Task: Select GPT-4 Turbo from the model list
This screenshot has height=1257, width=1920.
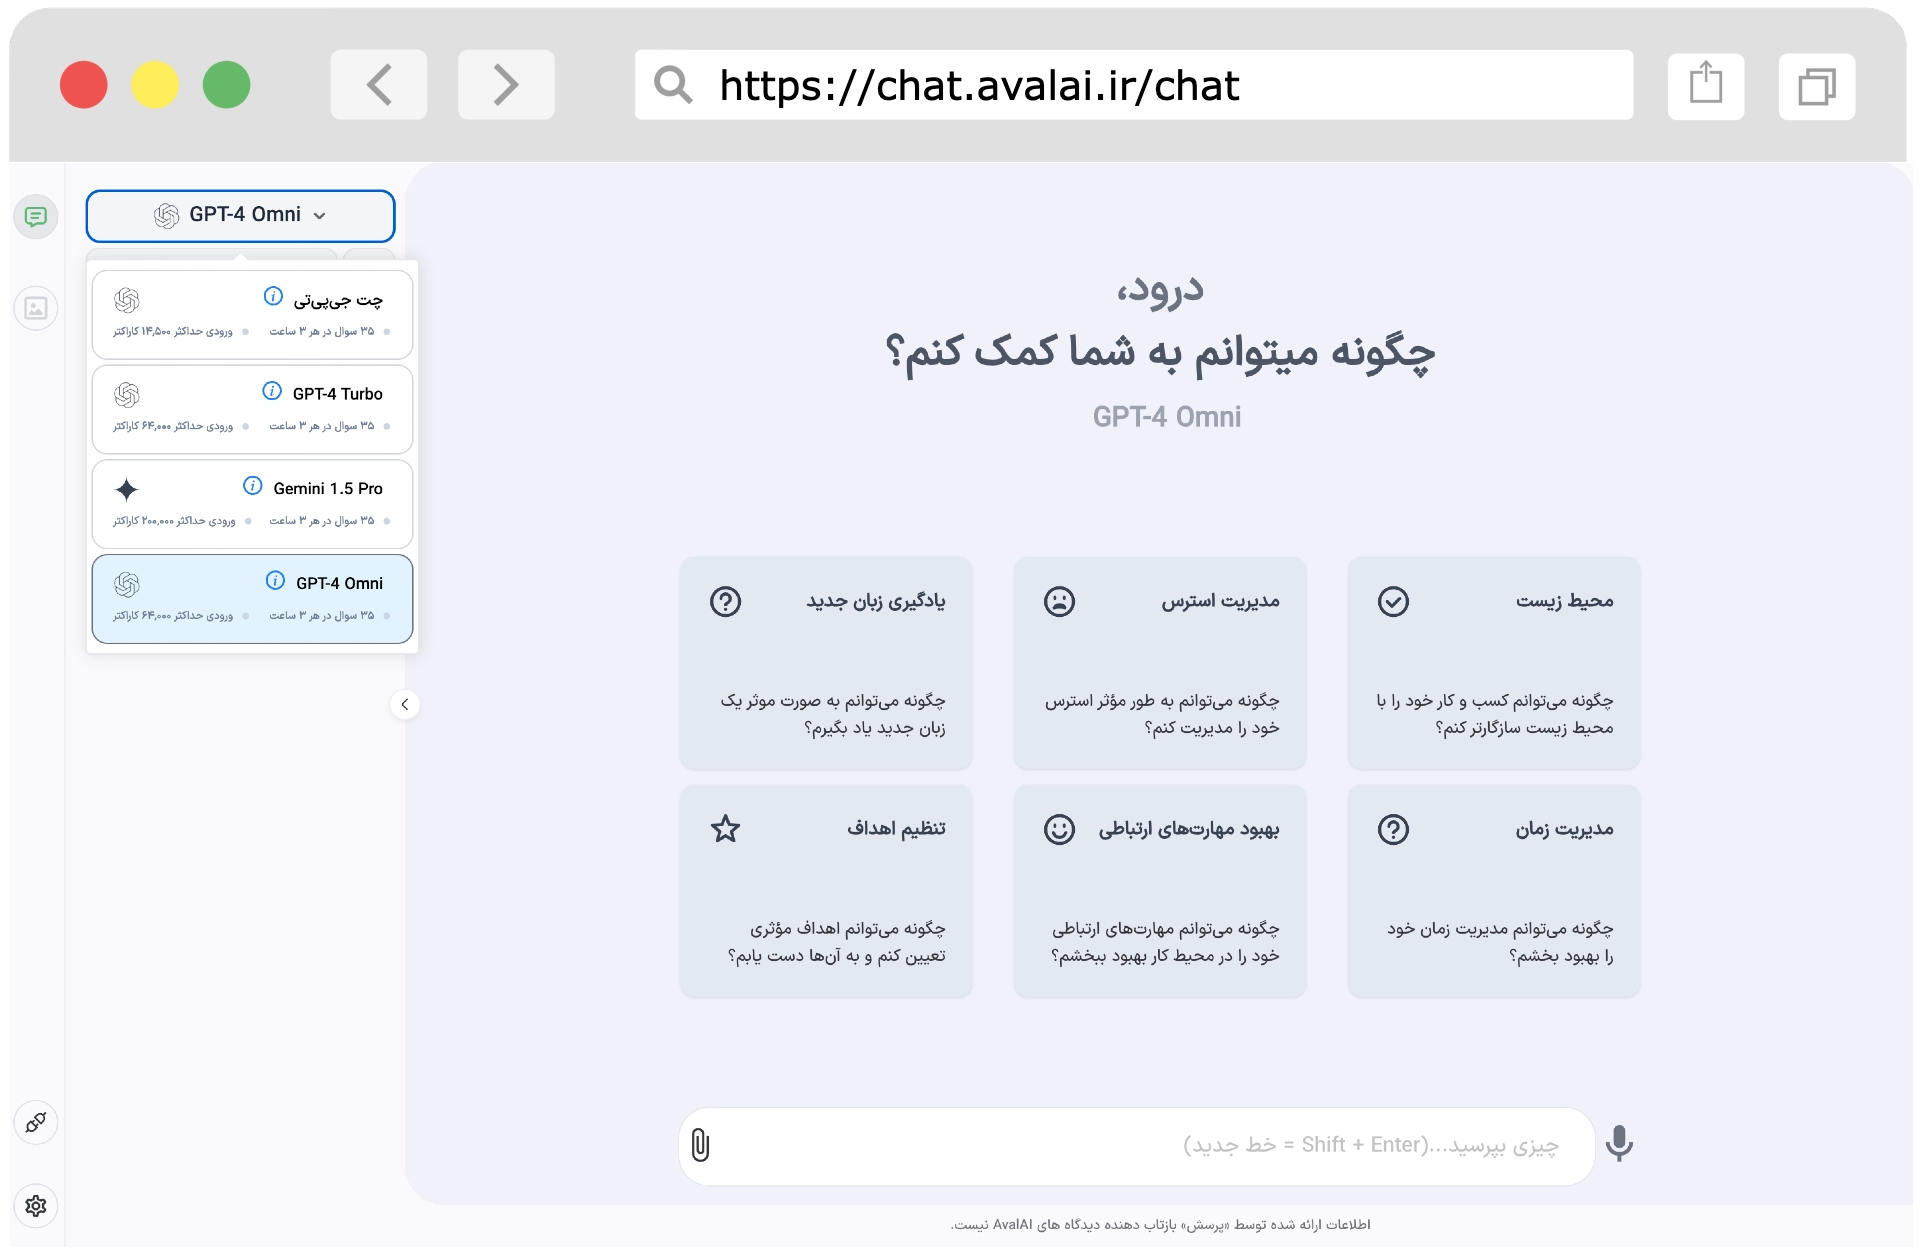Action: (252, 409)
